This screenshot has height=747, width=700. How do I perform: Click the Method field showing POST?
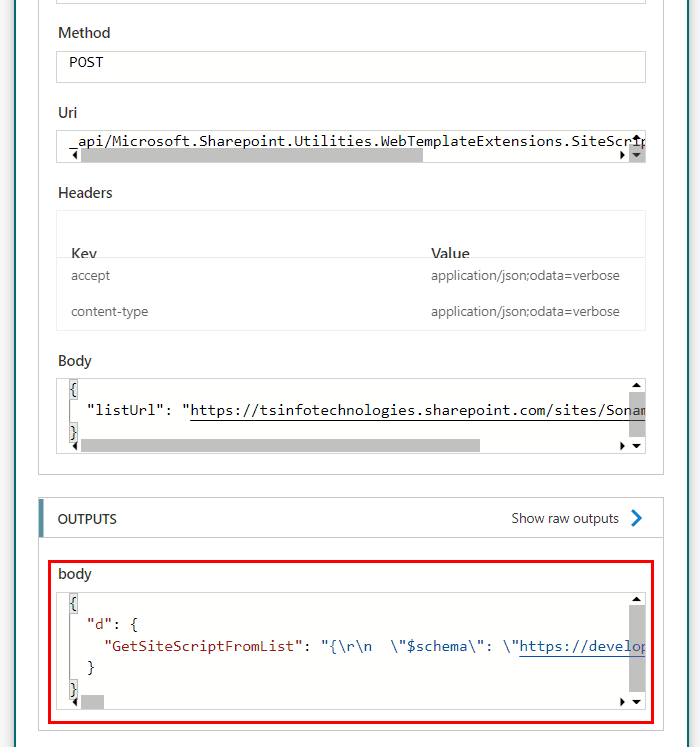pos(351,67)
